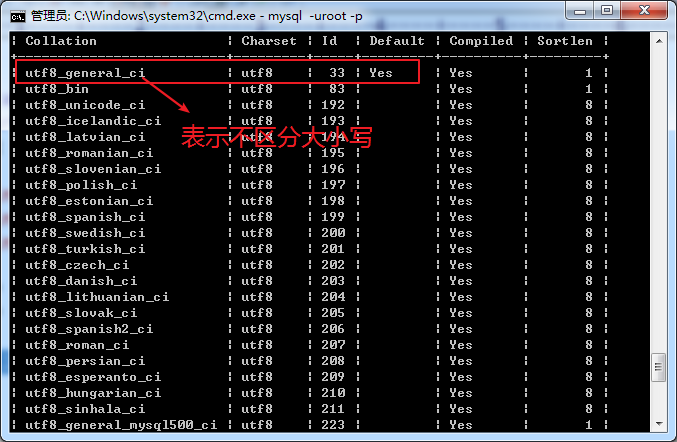Click Sortlen 1 in the utf8_general_ci row
This screenshot has height=442, width=677.
[589, 73]
